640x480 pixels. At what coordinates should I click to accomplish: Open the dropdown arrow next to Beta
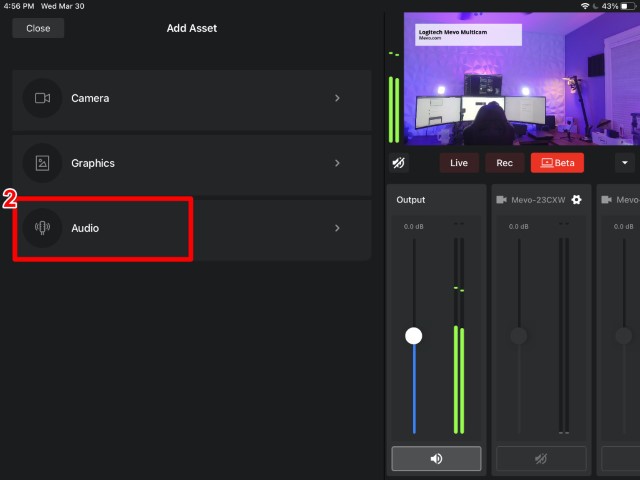tap(625, 163)
